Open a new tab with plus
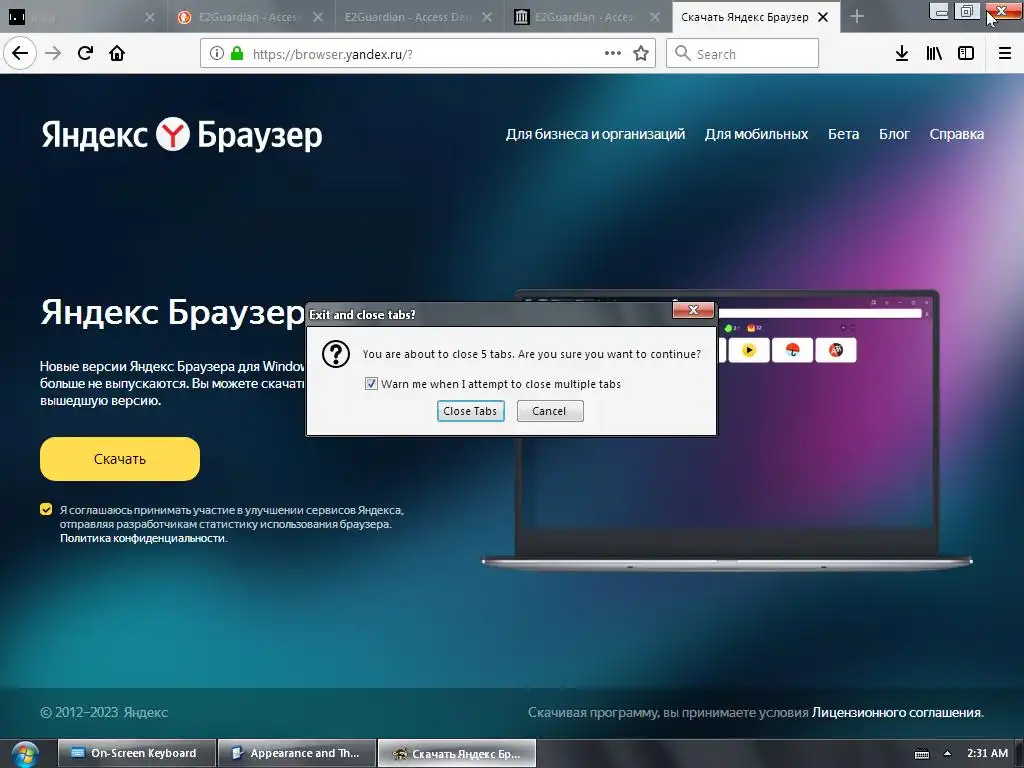This screenshot has width=1024, height=768. [x=857, y=17]
